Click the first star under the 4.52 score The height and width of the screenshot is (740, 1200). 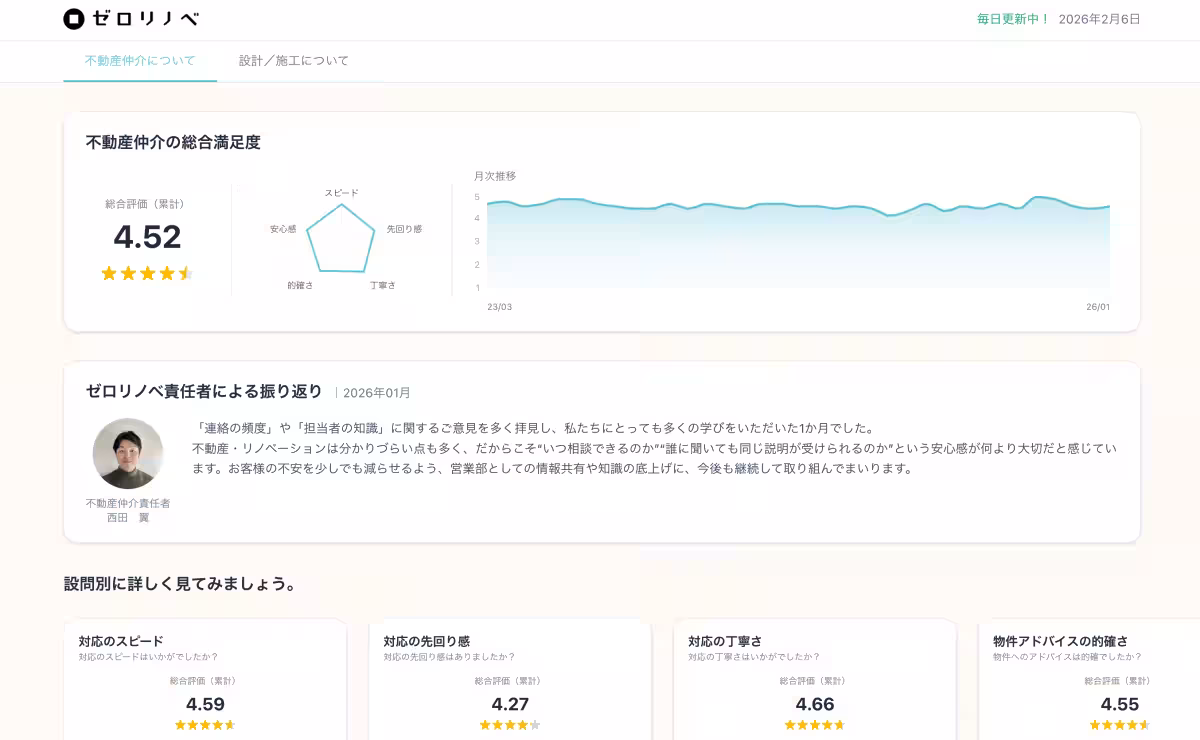[x=106, y=272]
